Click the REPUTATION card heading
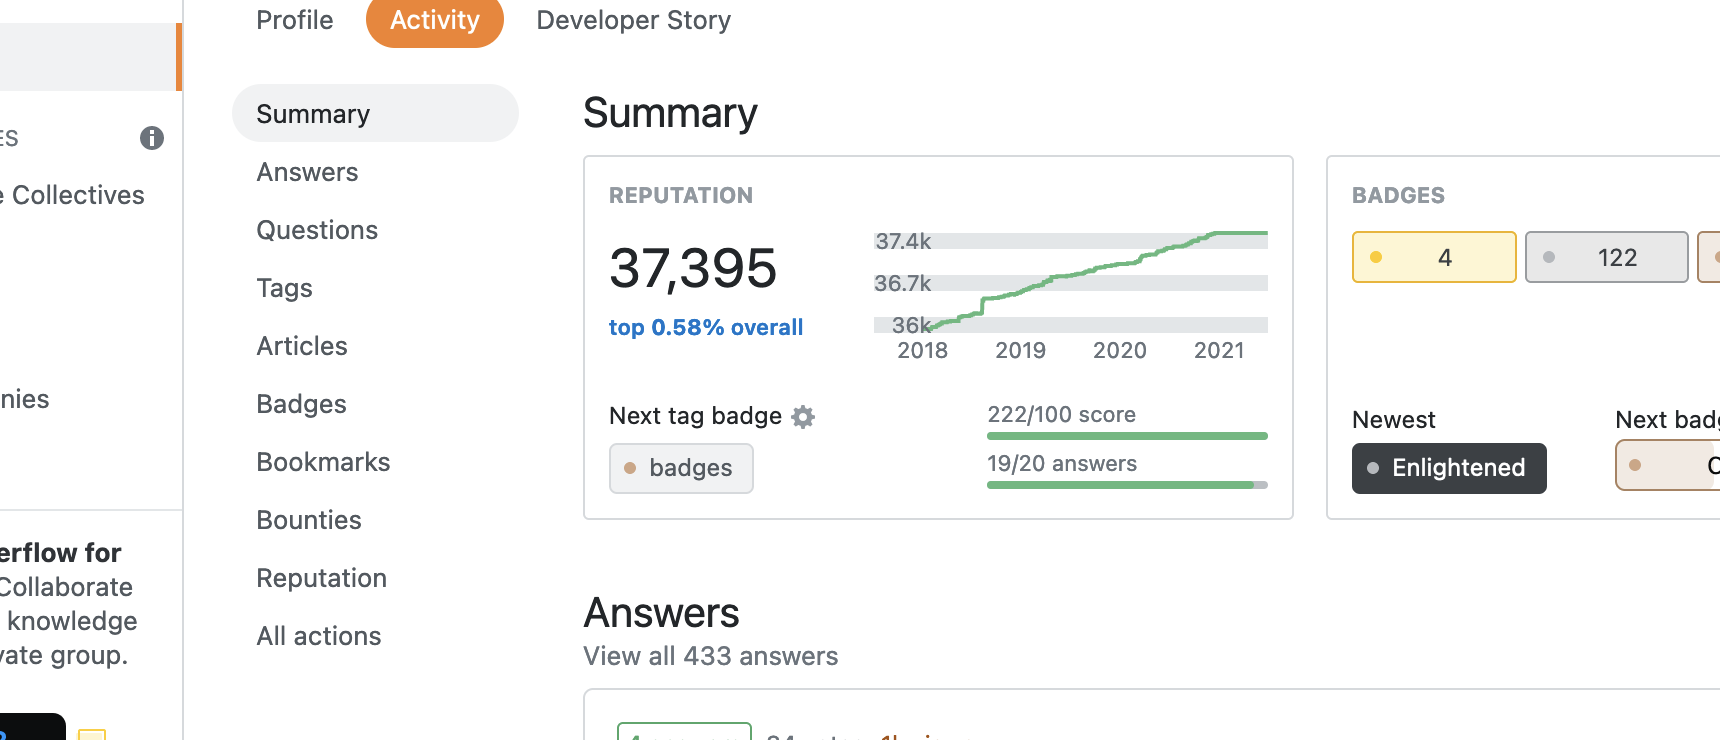This screenshot has height=740, width=1720. pos(681,196)
